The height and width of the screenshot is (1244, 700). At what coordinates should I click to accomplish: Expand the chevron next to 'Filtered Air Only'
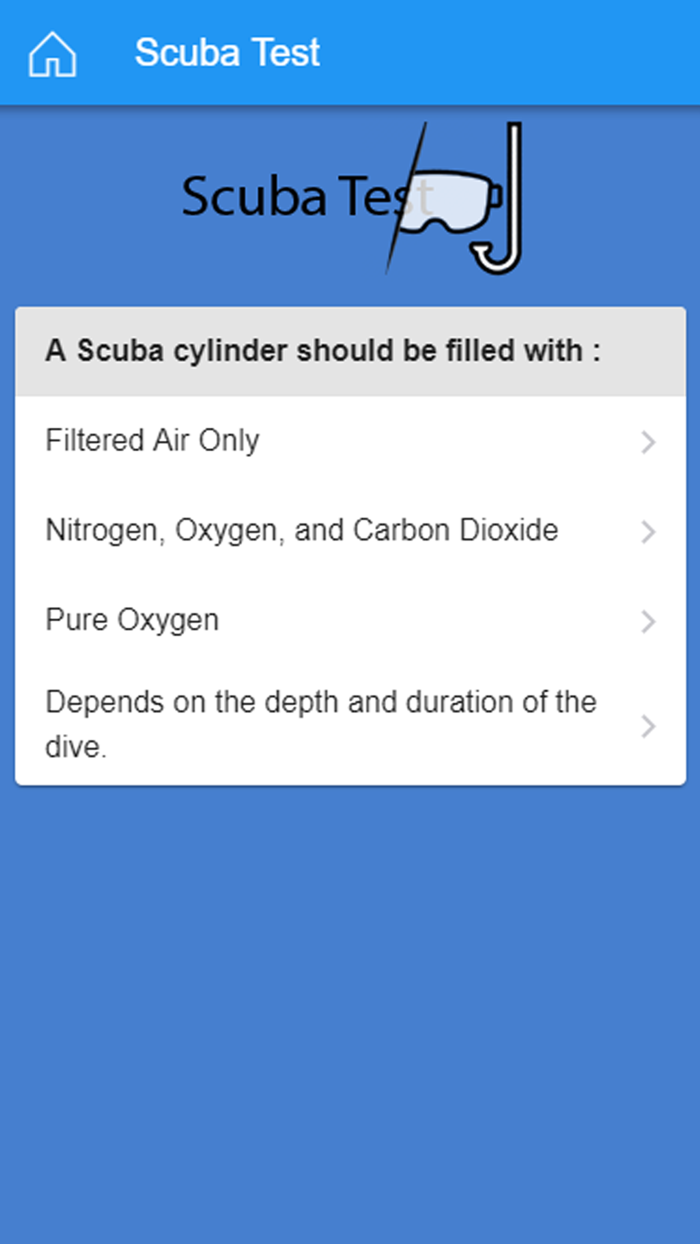click(x=648, y=440)
